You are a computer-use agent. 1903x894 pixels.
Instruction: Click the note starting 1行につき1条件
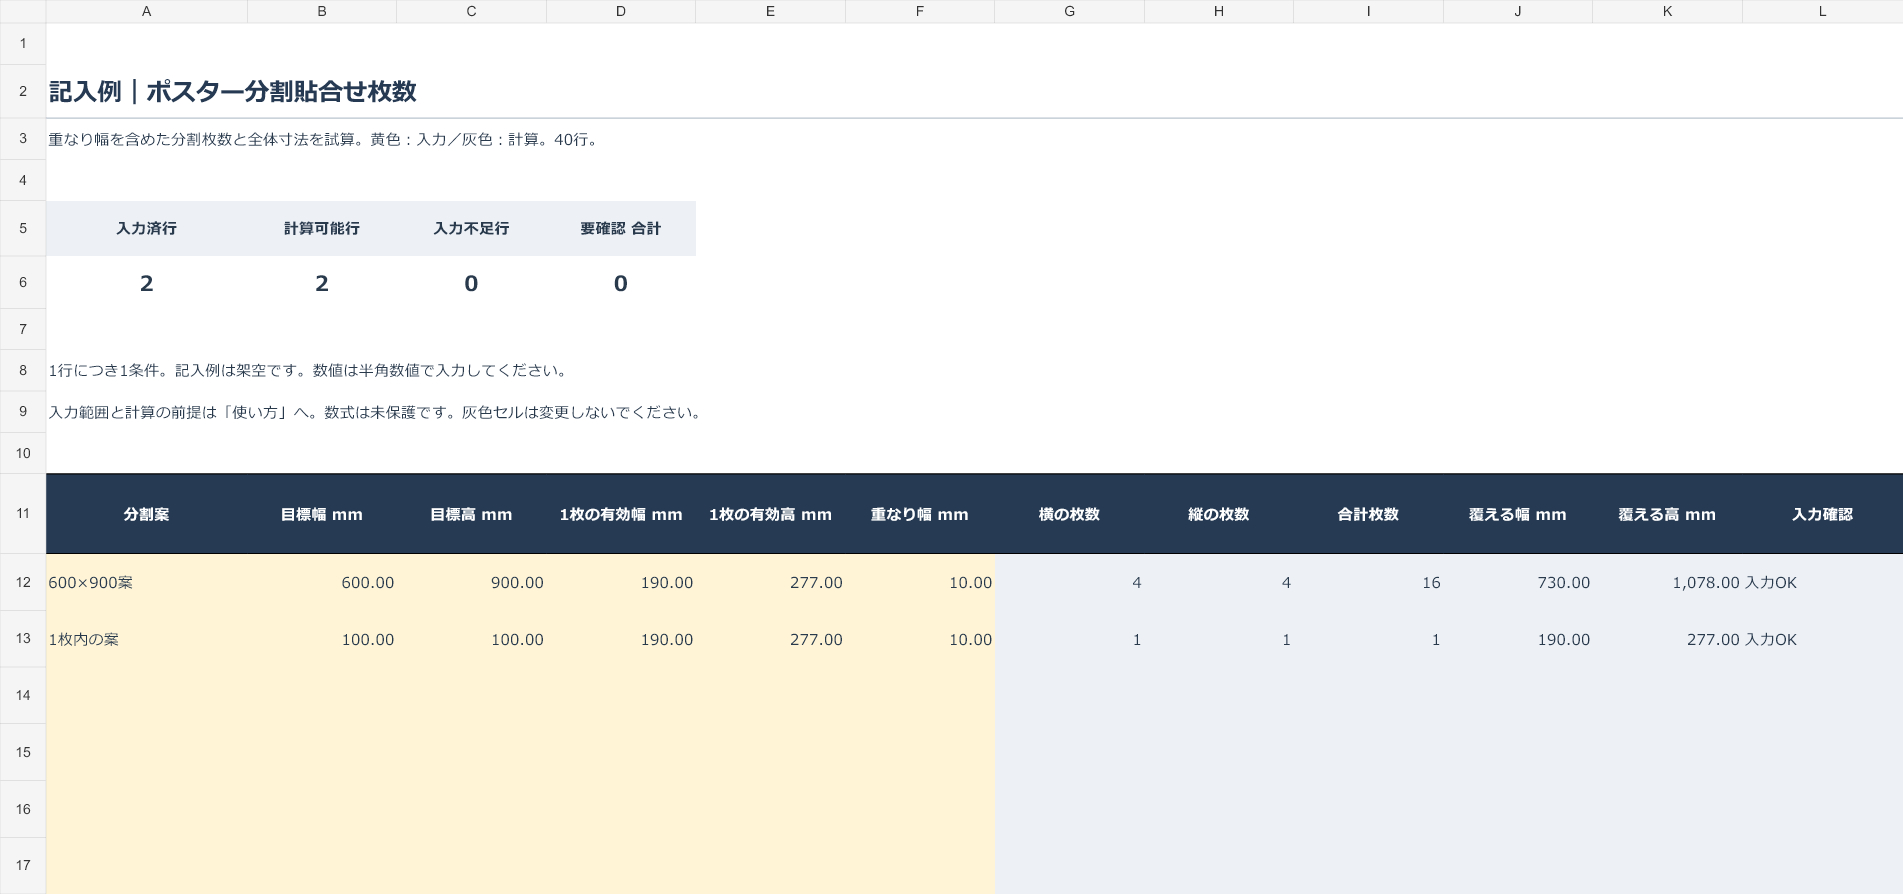pyautogui.click(x=310, y=370)
